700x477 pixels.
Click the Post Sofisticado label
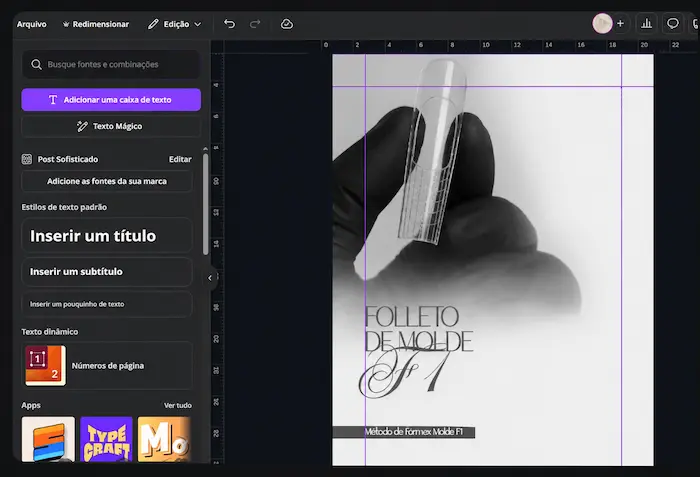coord(67,159)
